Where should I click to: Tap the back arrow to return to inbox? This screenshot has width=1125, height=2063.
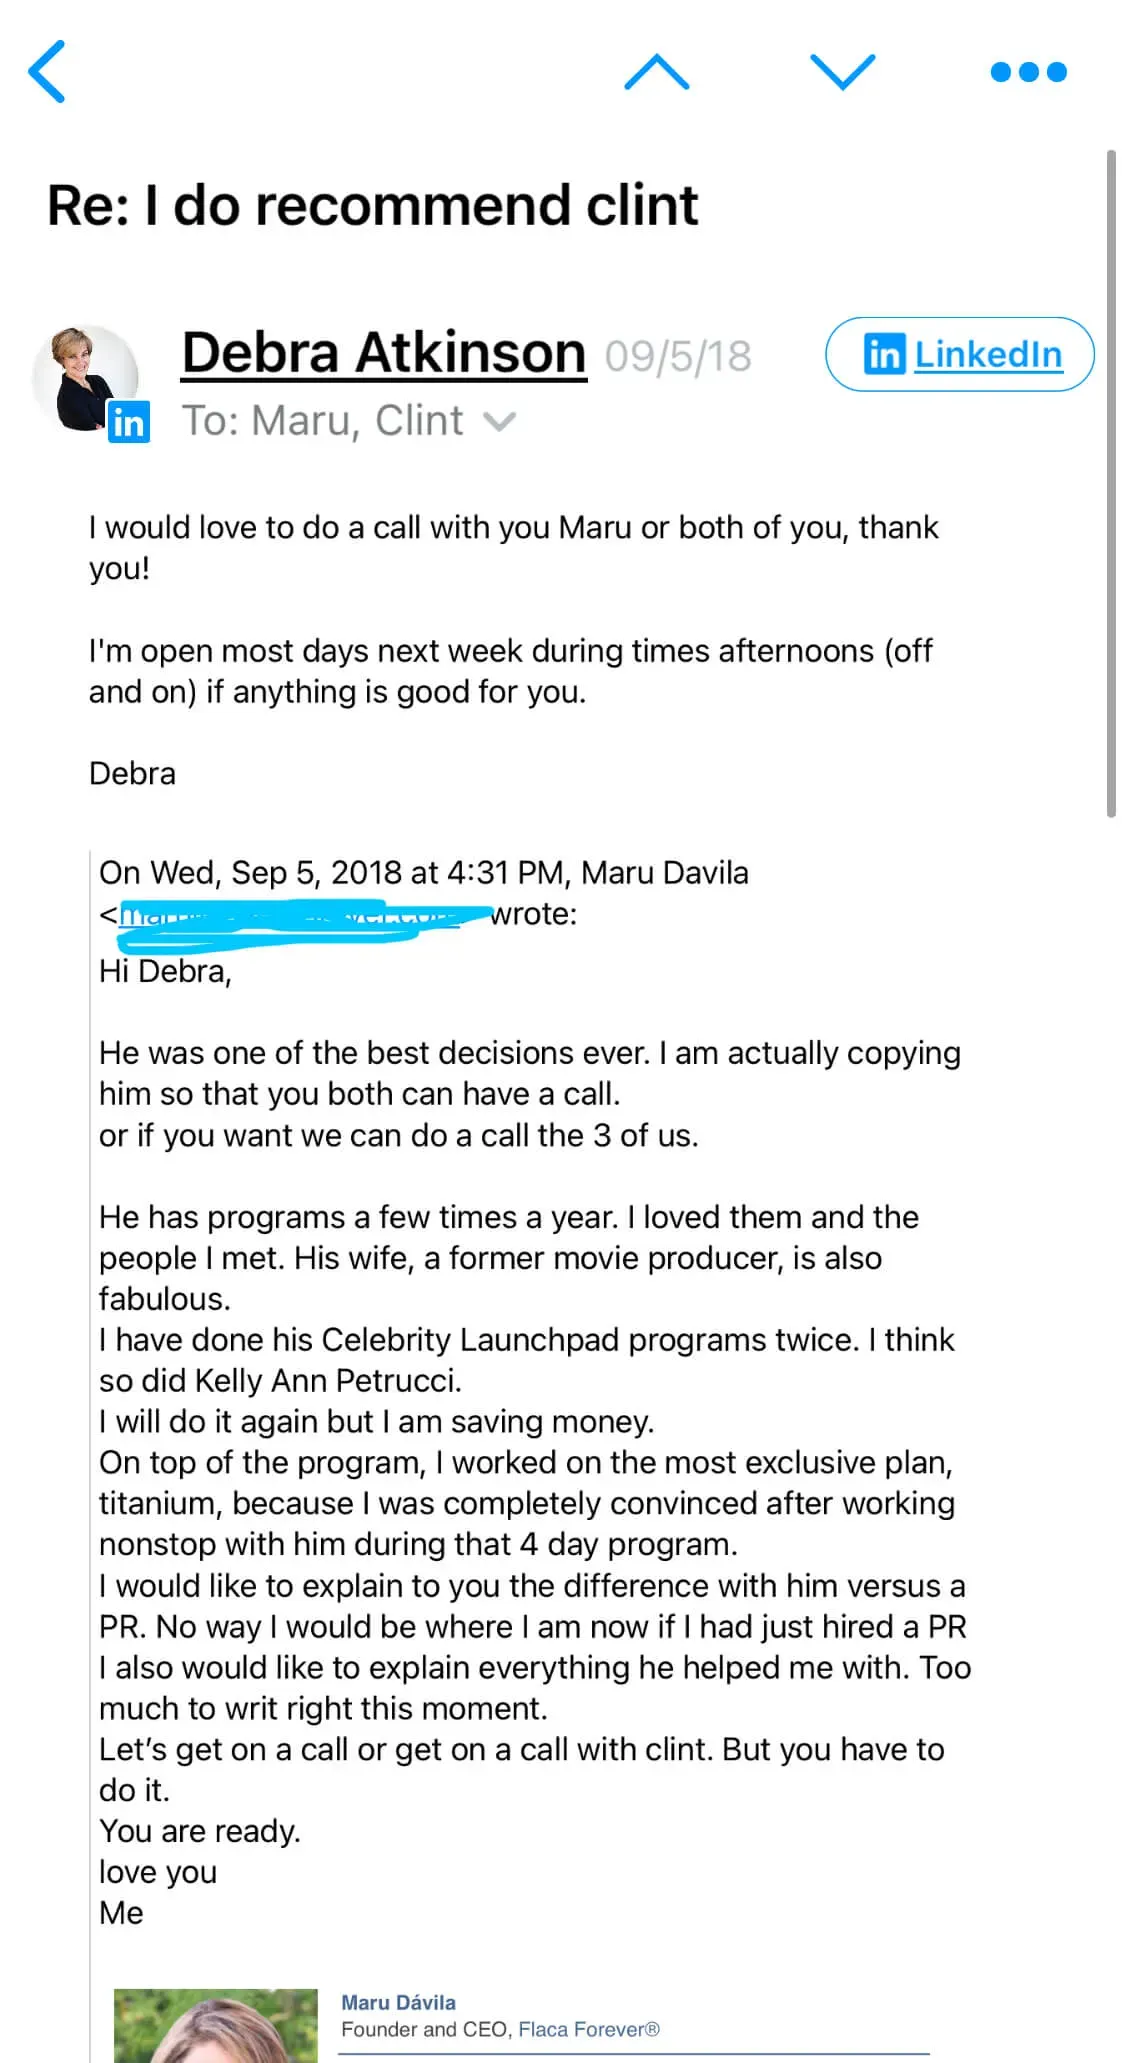click(x=47, y=71)
